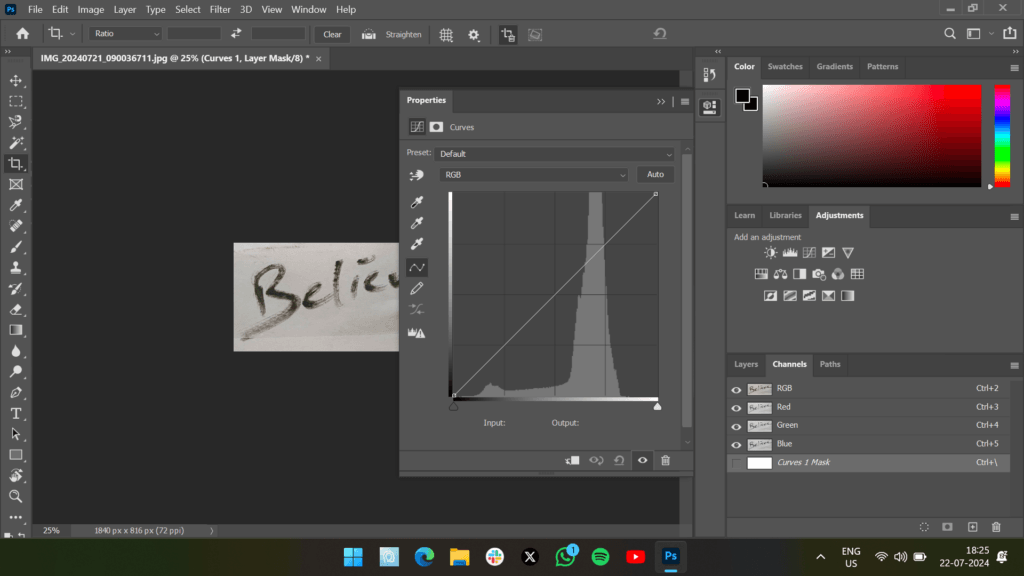The height and width of the screenshot is (576, 1024).
Task: Open the Layer menu
Action: 125,9
